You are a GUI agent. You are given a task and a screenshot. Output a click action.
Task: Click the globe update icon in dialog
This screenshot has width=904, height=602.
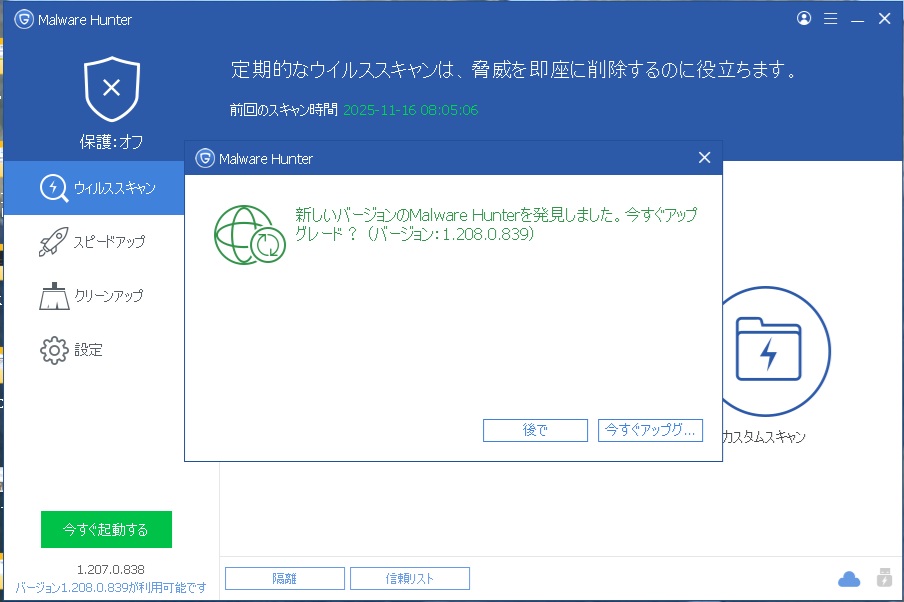pos(250,235)
